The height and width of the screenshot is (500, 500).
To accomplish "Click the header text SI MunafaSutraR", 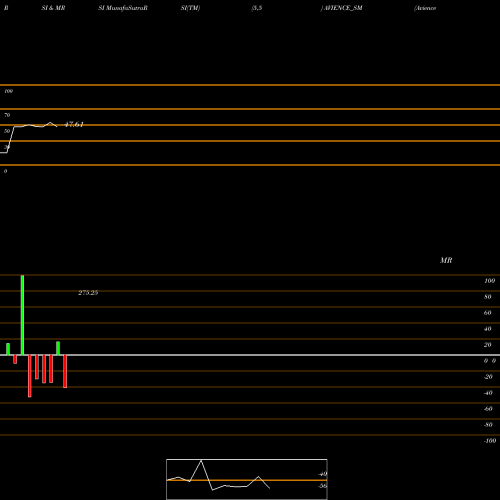I will coord(123,8).
